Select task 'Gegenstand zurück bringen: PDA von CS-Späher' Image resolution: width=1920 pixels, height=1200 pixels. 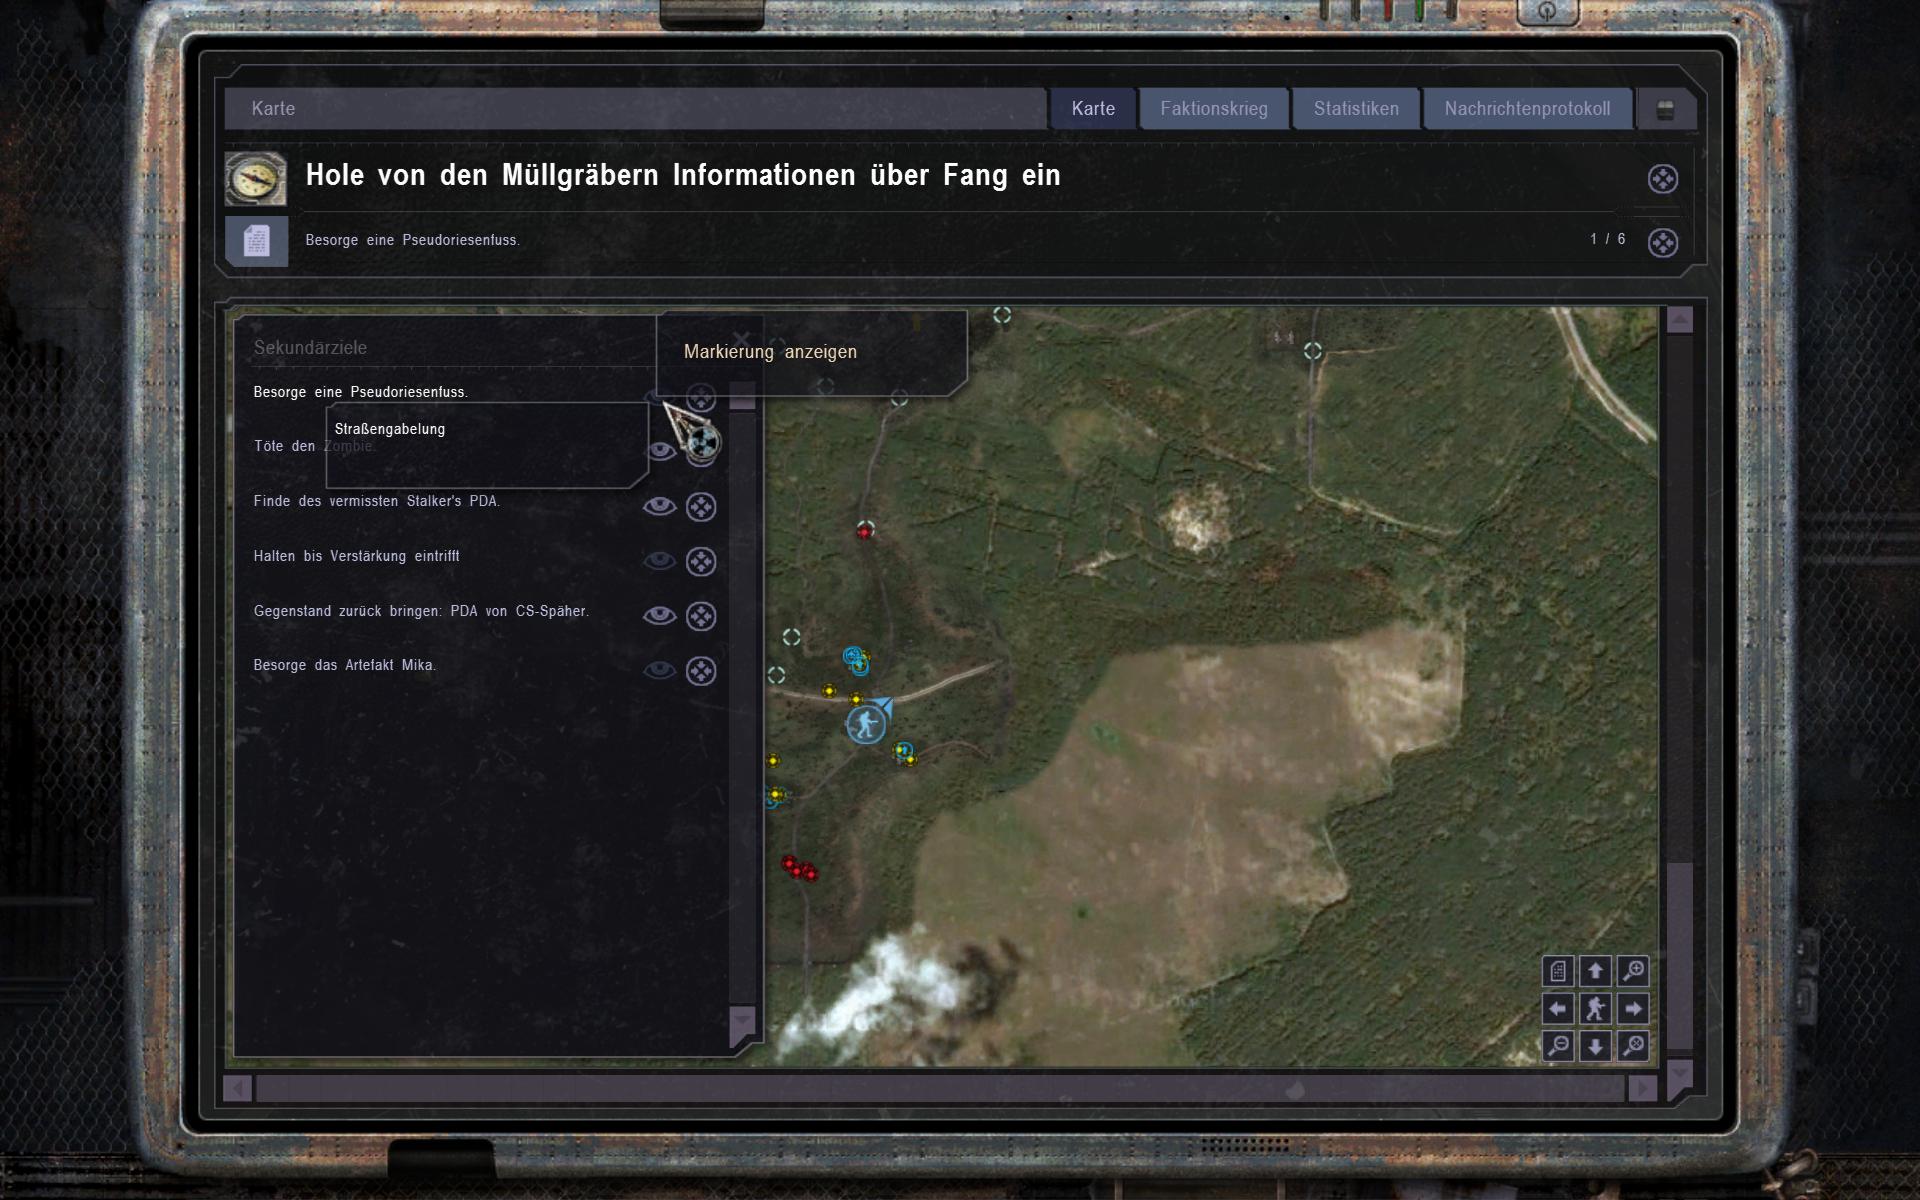click(421, 611)
